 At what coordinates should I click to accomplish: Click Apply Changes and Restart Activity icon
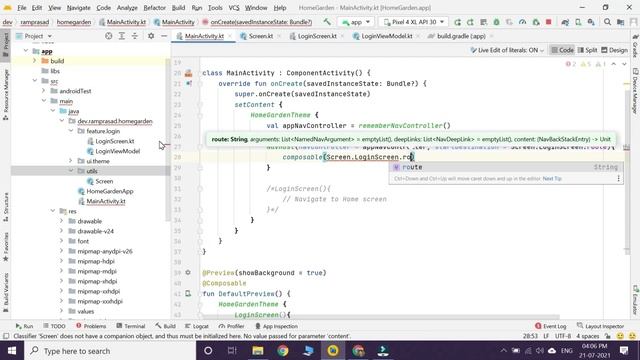click(x=471, y=22)
